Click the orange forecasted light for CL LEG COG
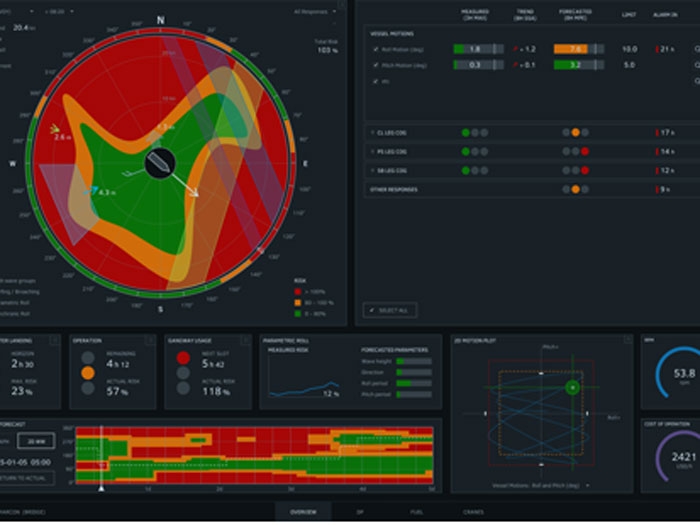The width and height of the screenshot is (700, 525). pos(575,133)
